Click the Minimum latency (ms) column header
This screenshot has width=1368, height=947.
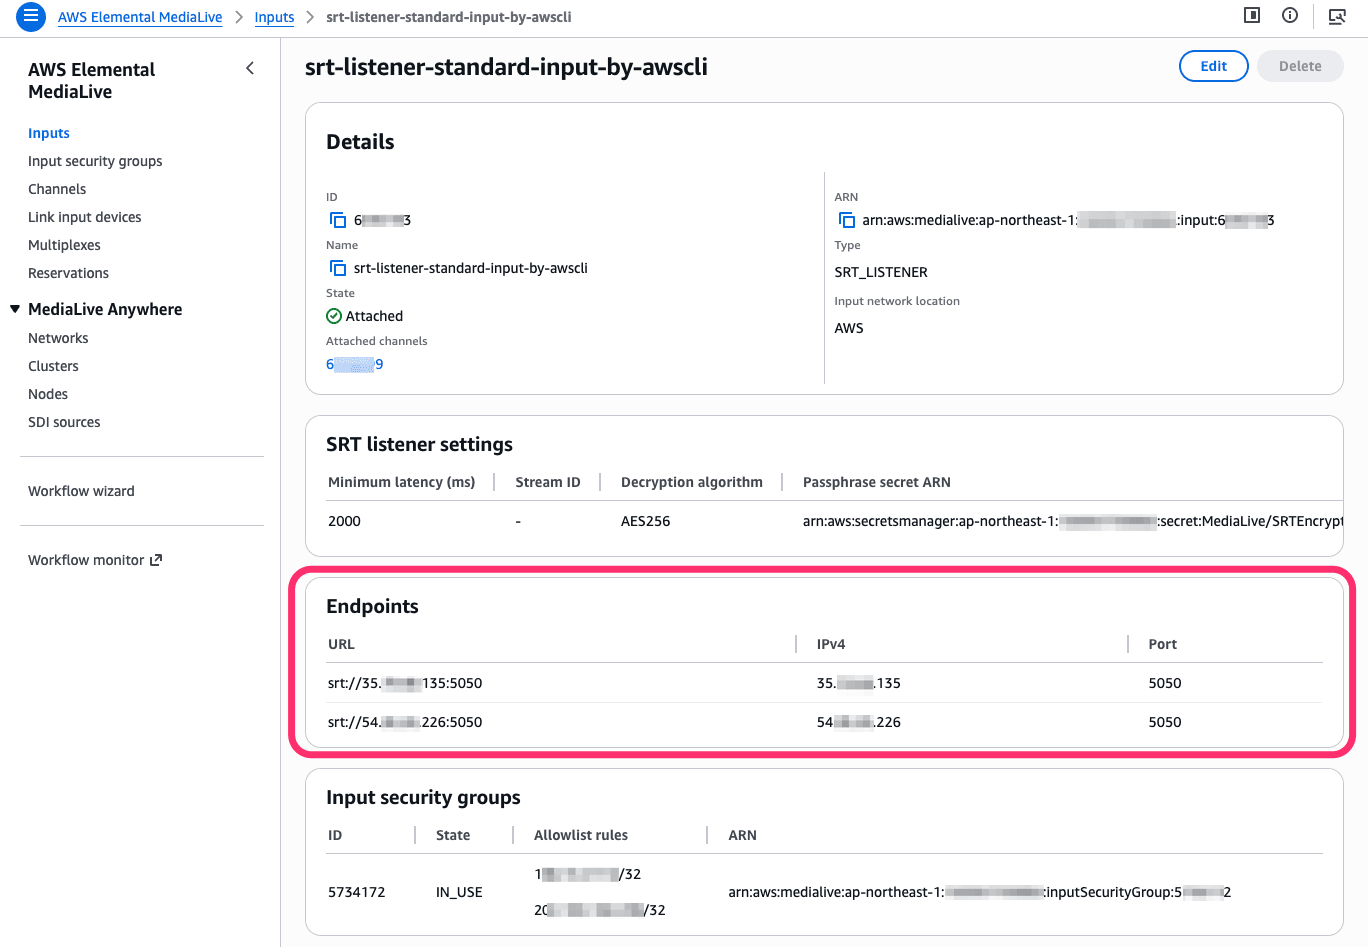401,482
